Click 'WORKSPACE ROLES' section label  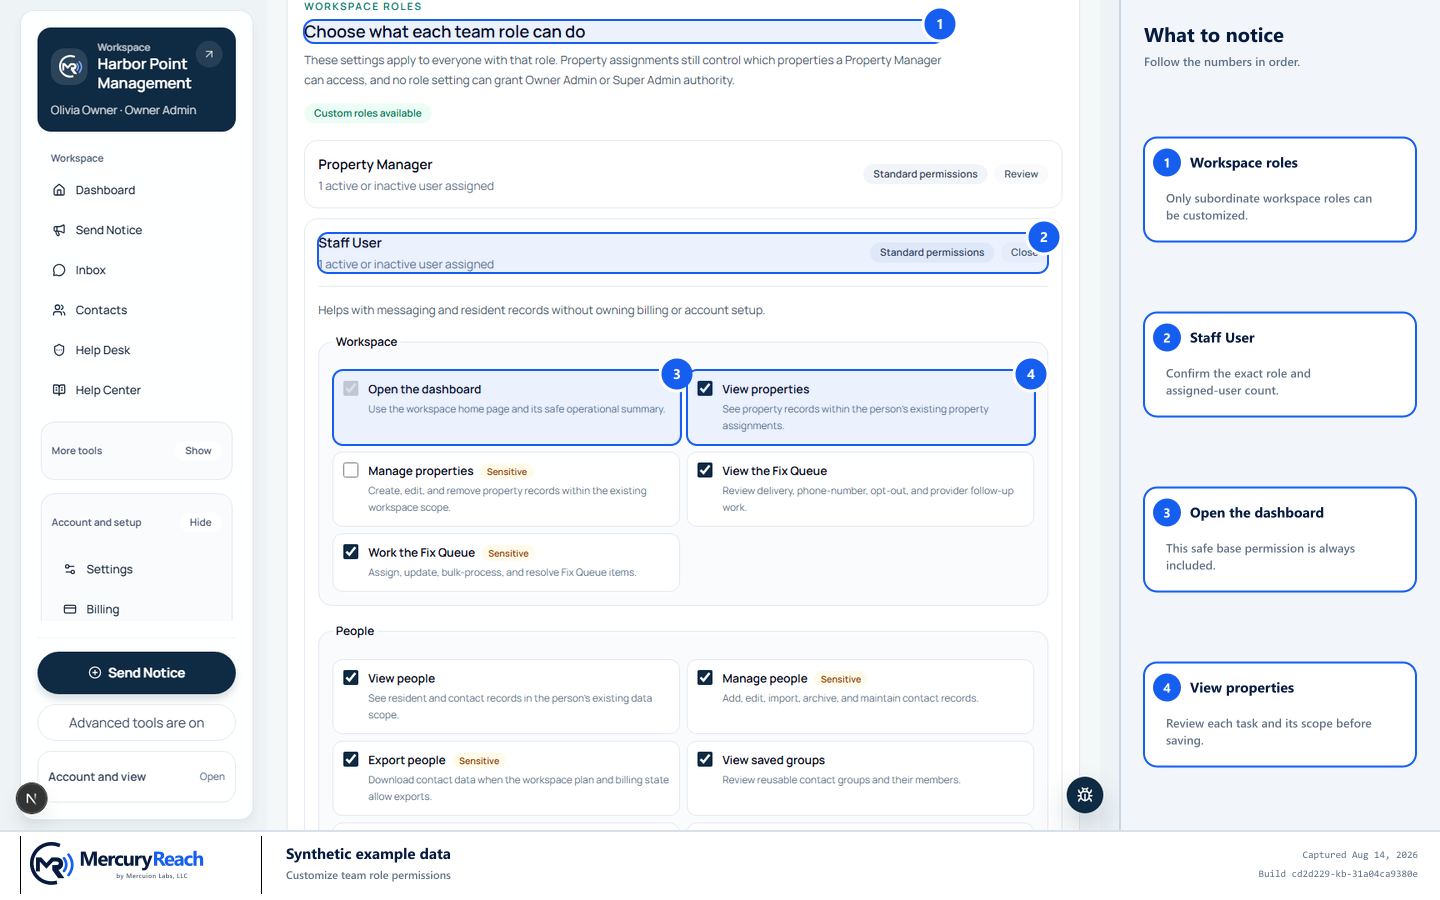pyautogui.click(x=363, y=6)
